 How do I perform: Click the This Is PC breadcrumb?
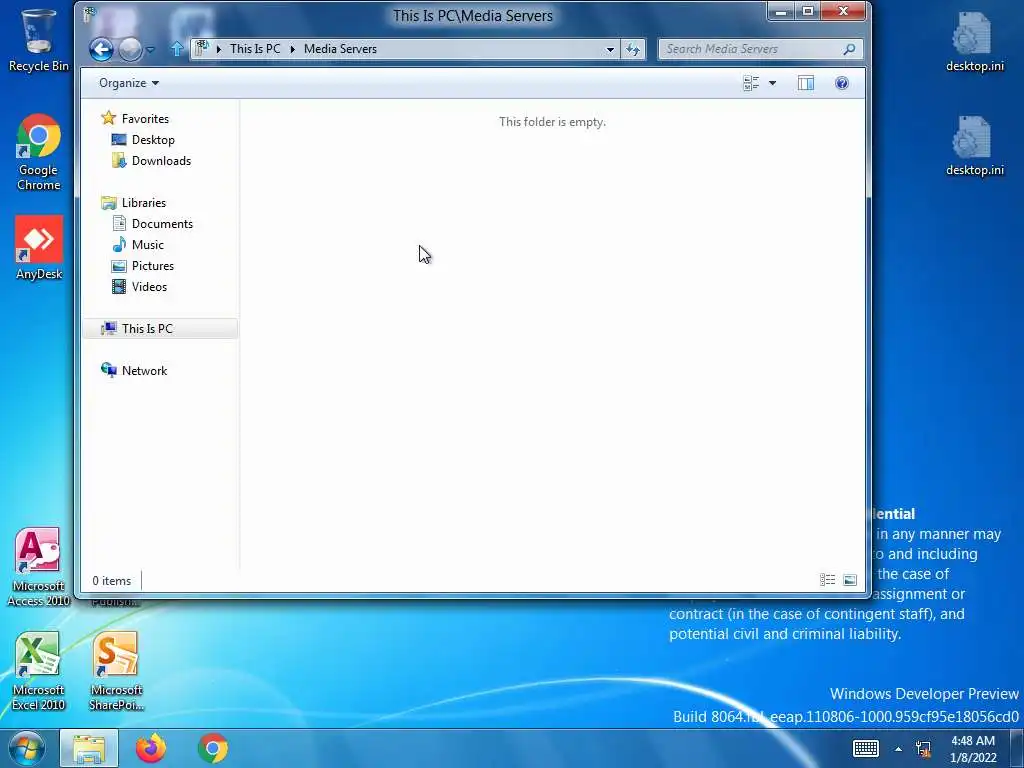tap(255, 49)
